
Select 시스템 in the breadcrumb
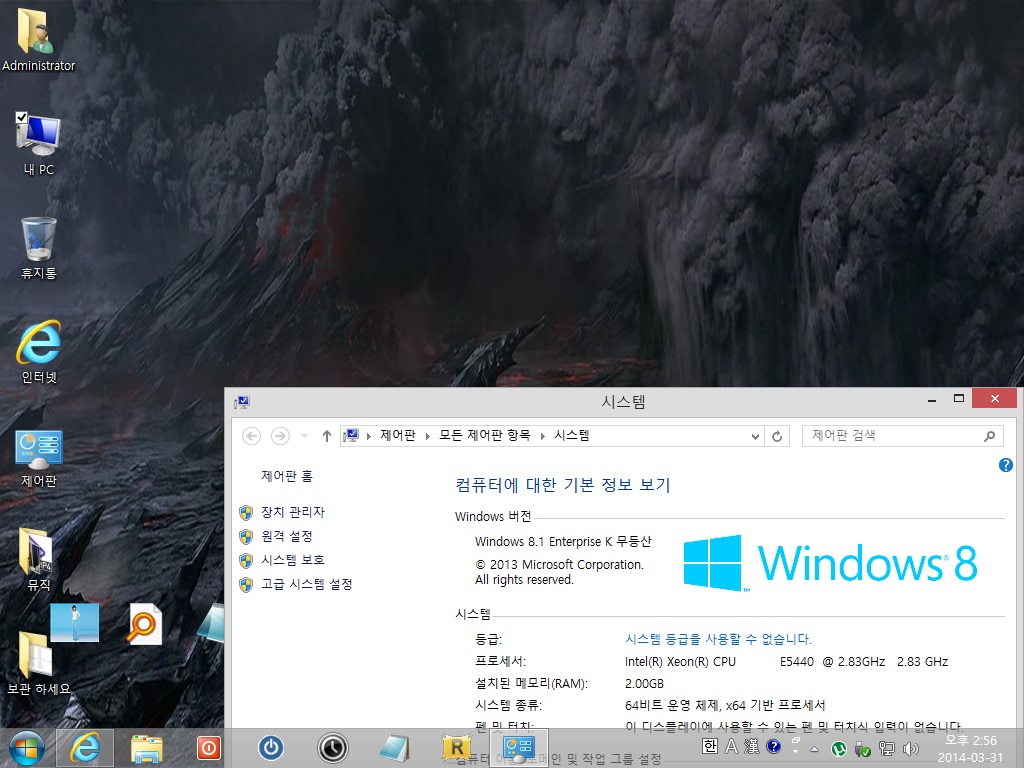click(x=571, y=435)
